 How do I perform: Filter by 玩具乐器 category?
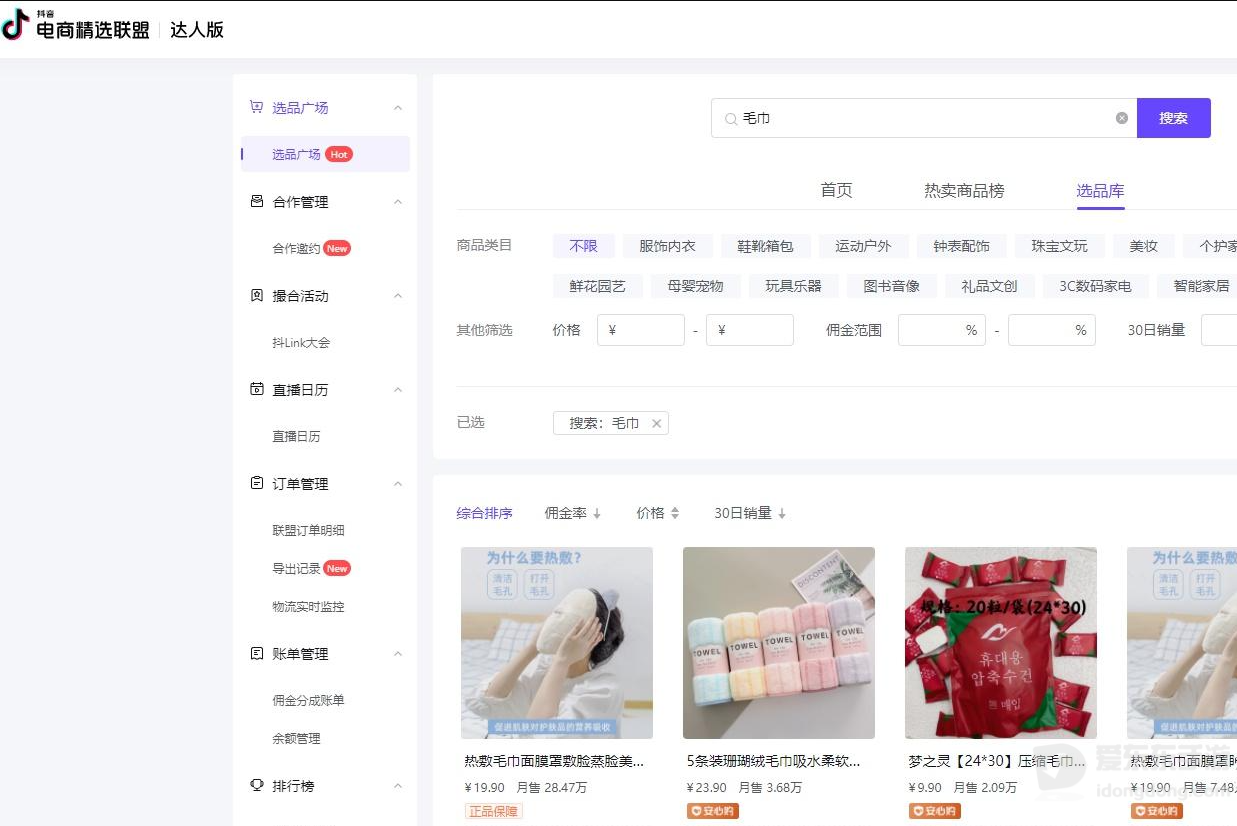pos(793,286)
